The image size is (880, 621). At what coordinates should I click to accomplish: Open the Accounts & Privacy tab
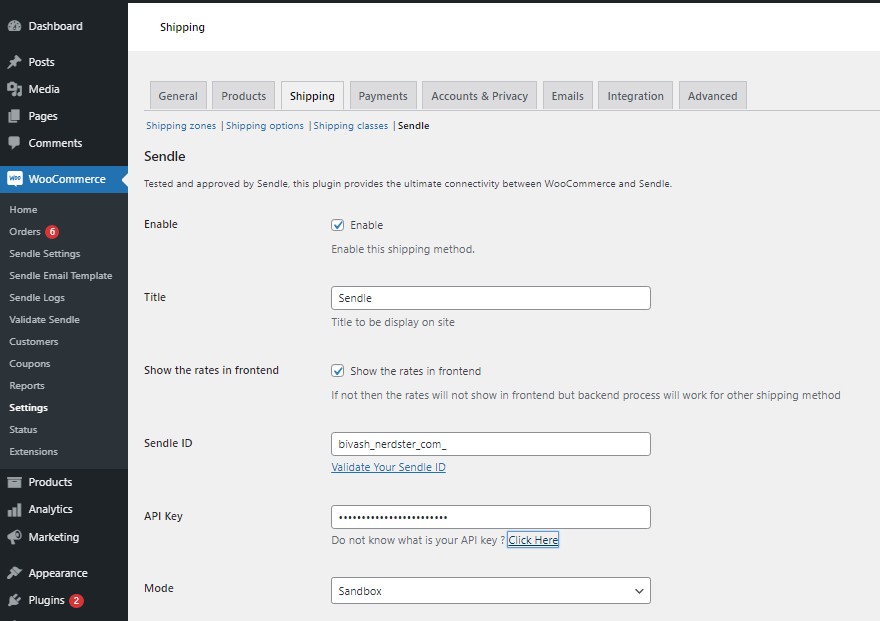click(x=479, y=96)
